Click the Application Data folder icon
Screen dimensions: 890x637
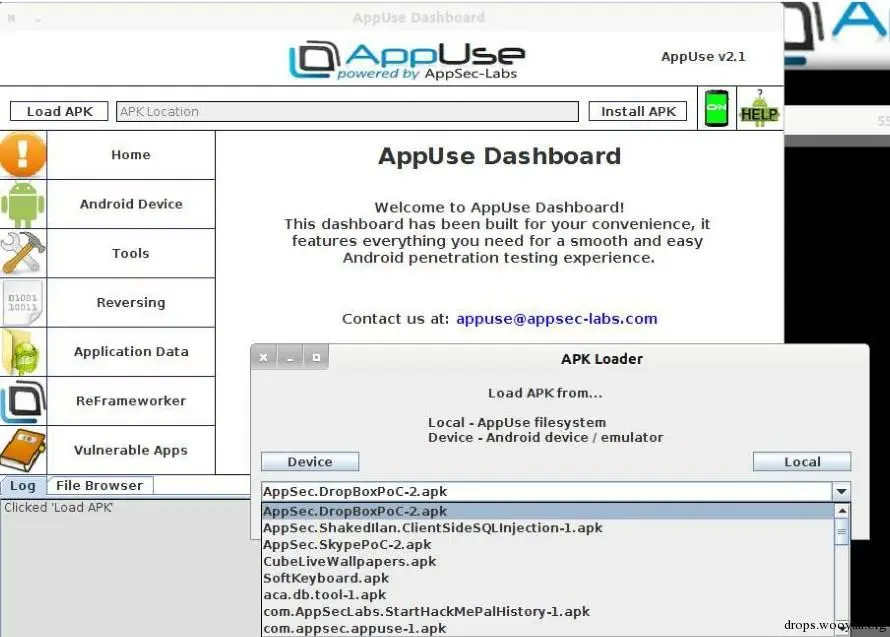pyautogui.click(x=23, y=352)
